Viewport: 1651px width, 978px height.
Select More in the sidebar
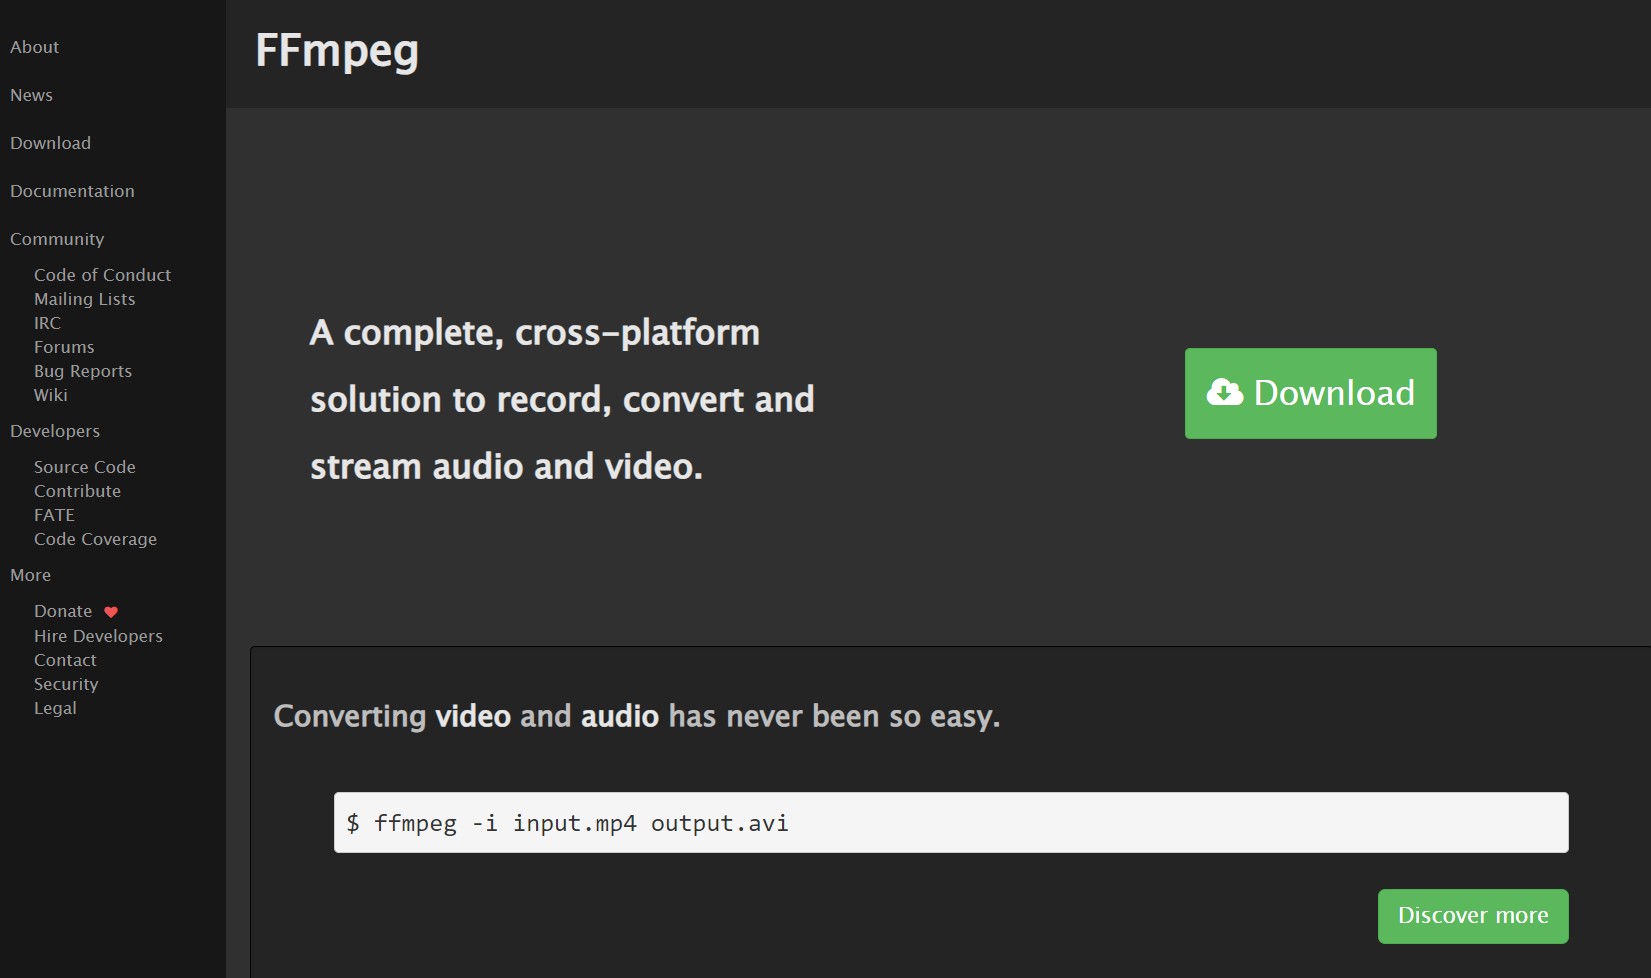[31, 575]
